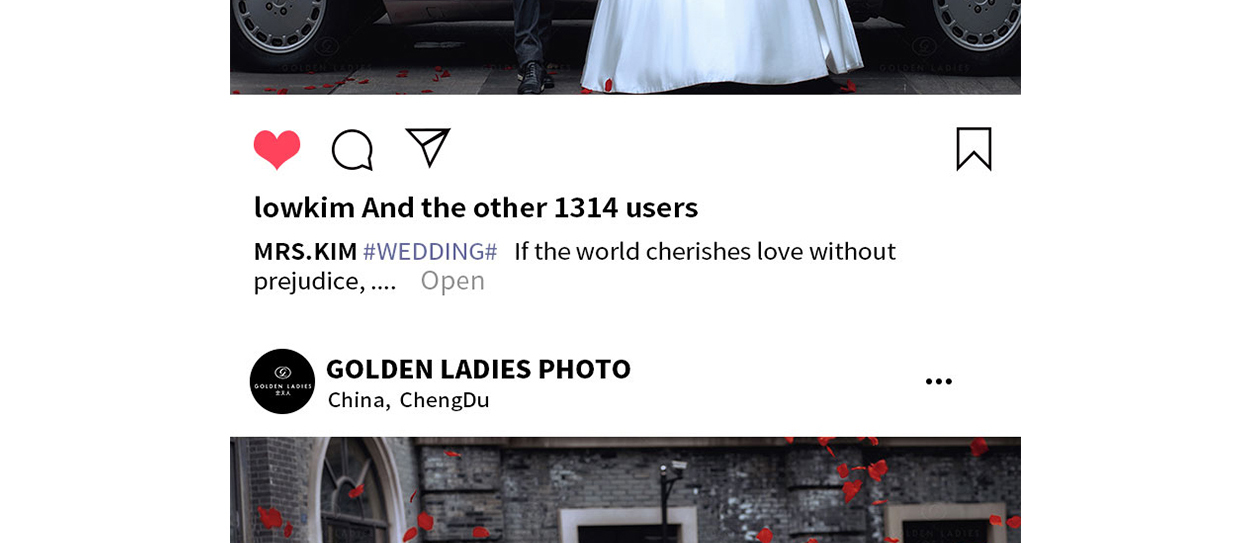Open the China, ChengDu location
The width and height of the screenshot is (1250, 543).
(x=408, y=400)
